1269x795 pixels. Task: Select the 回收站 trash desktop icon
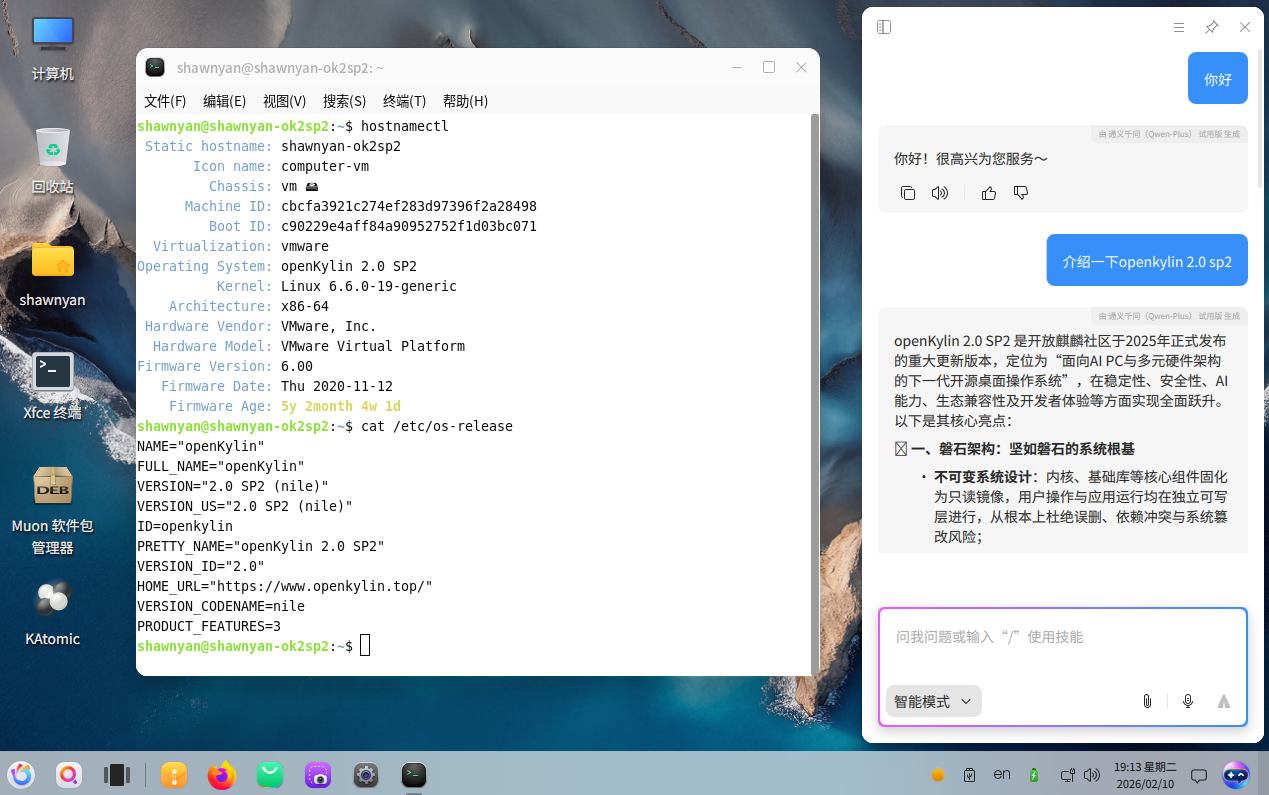[x=52, y=160]
